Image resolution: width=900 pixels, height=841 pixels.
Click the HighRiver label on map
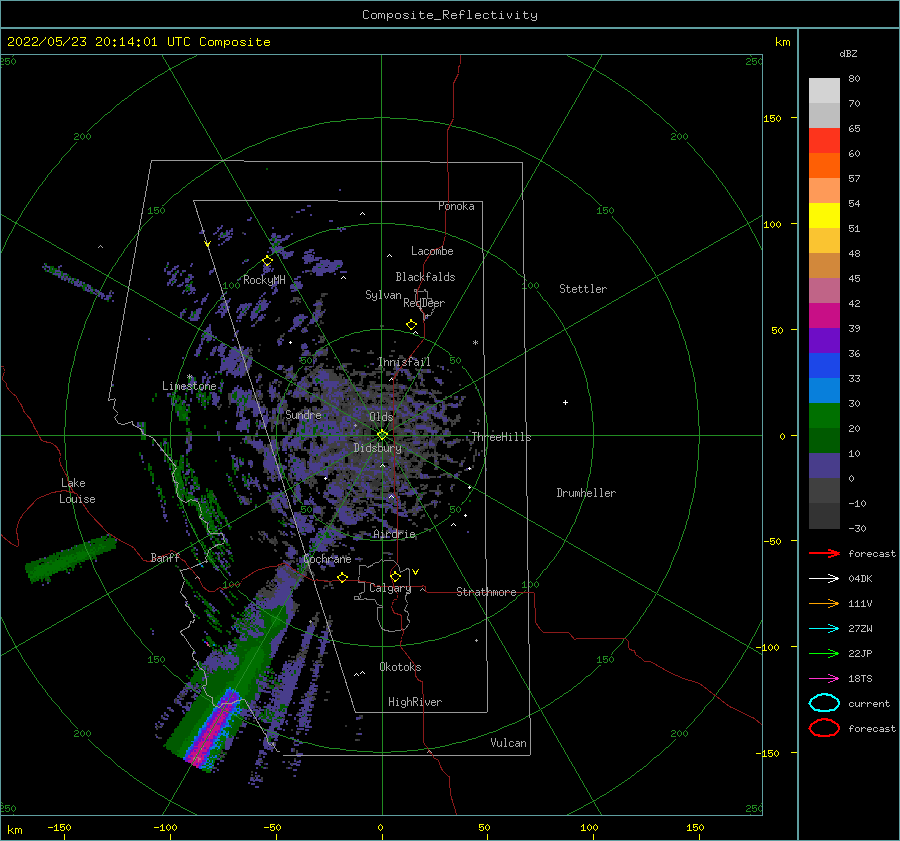coord(415,702)
